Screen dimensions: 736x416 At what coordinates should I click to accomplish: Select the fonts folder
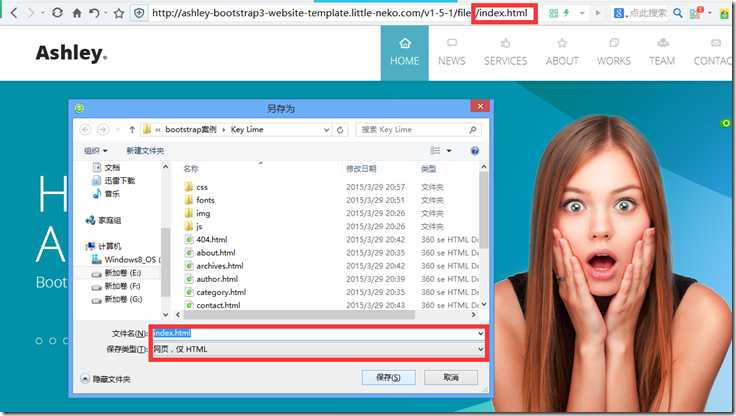click(199, 200)
